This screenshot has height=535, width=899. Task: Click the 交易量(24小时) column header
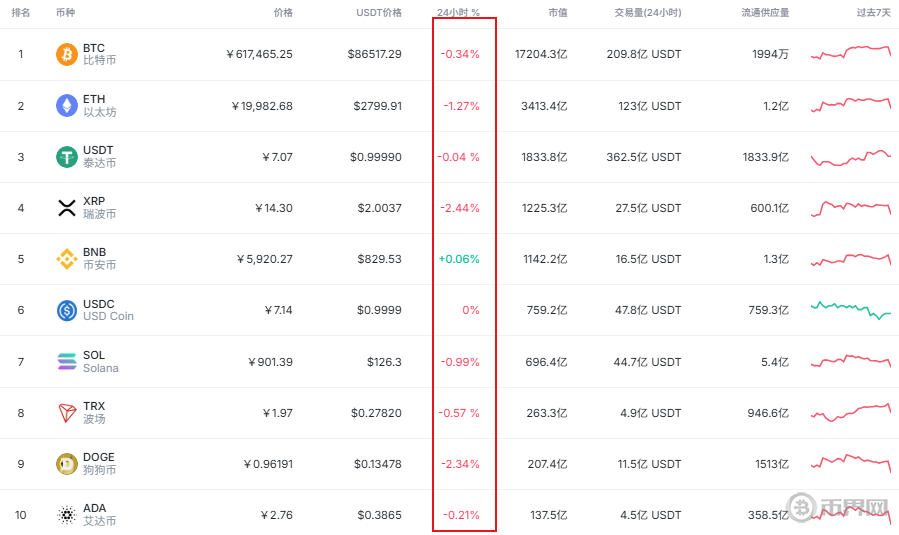(648, 13)
